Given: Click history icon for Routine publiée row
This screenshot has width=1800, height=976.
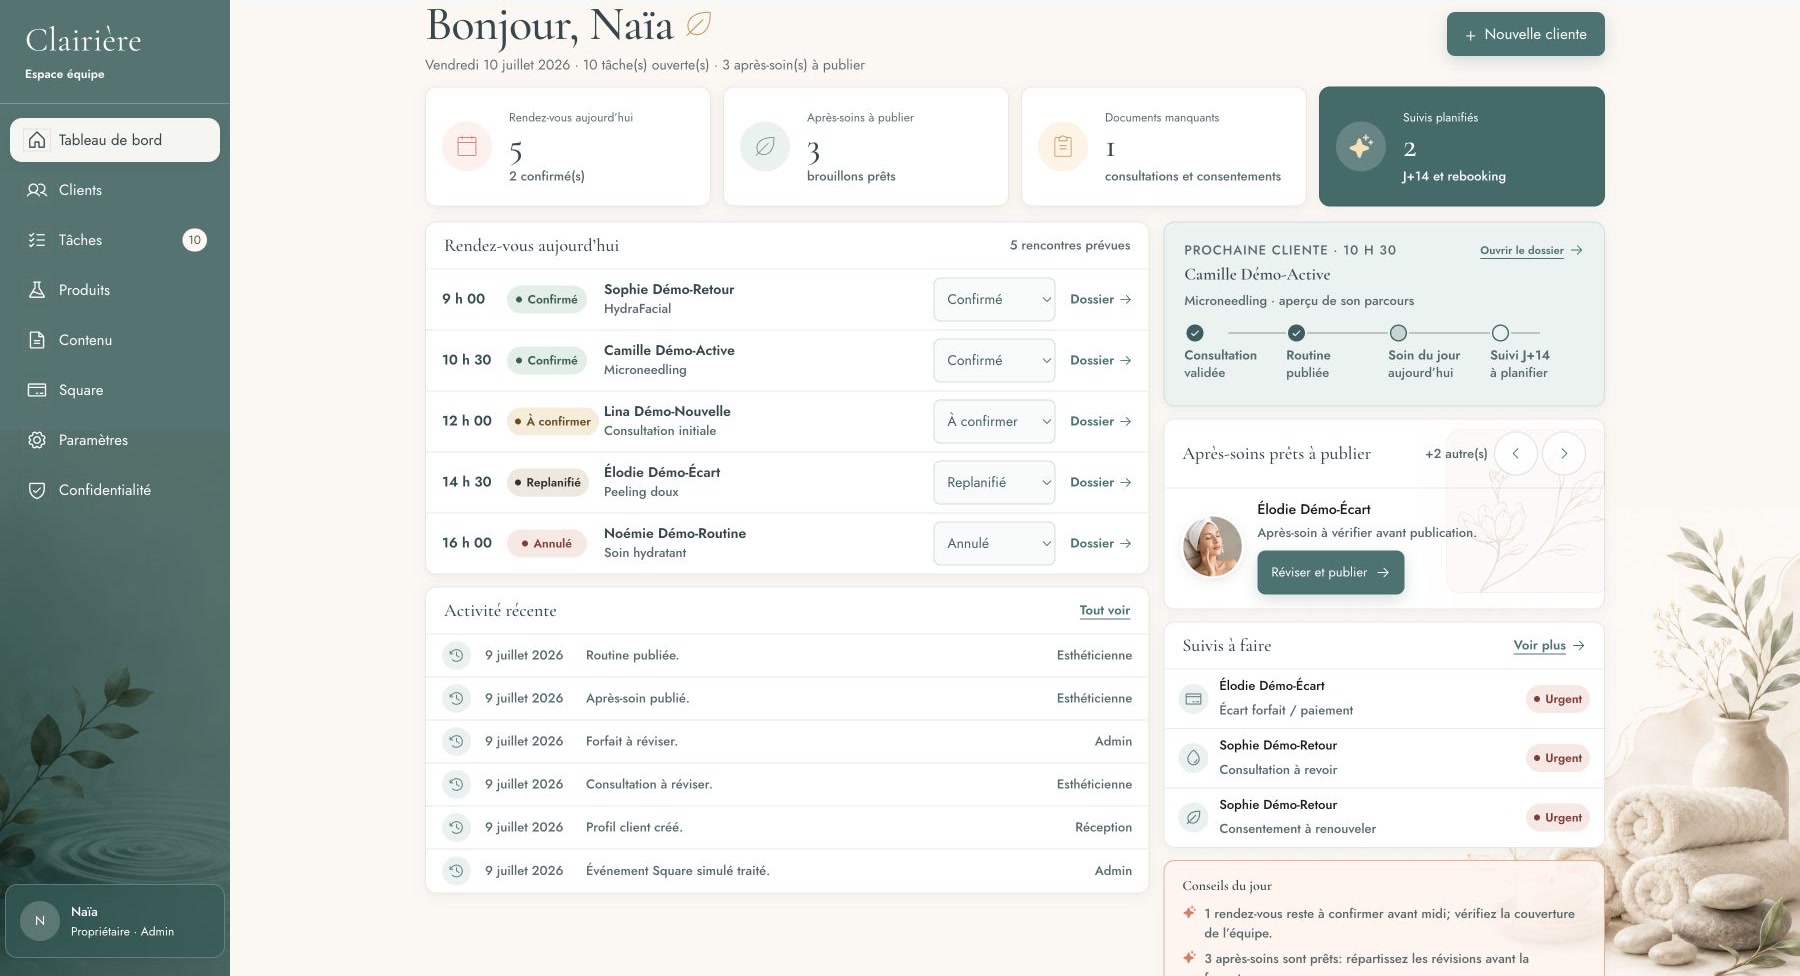Looking at the screenshot, I should pyautogui.click(x=456, y=655).
